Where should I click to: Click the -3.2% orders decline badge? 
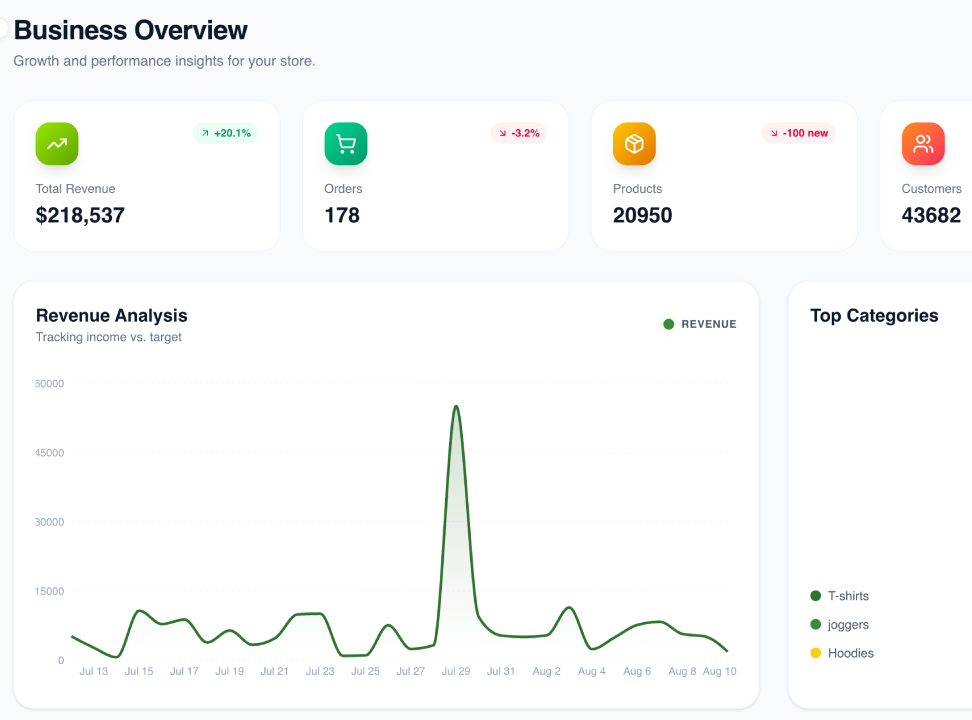[x=518, y=133]
